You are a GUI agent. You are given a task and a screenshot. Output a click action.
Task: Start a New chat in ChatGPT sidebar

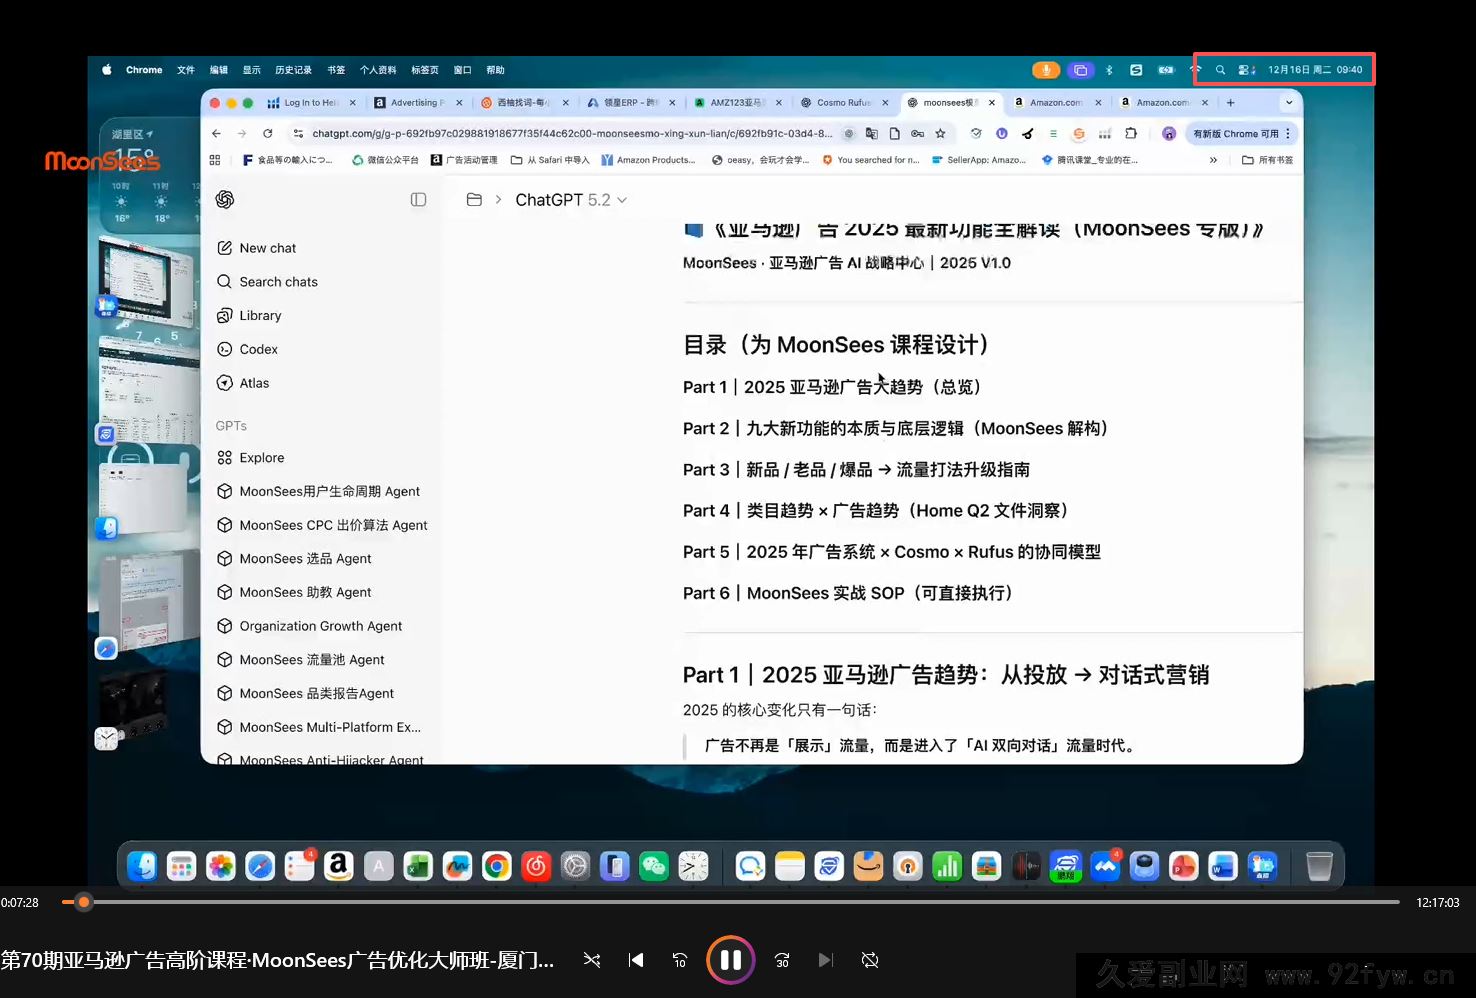(x=268, y=247)
